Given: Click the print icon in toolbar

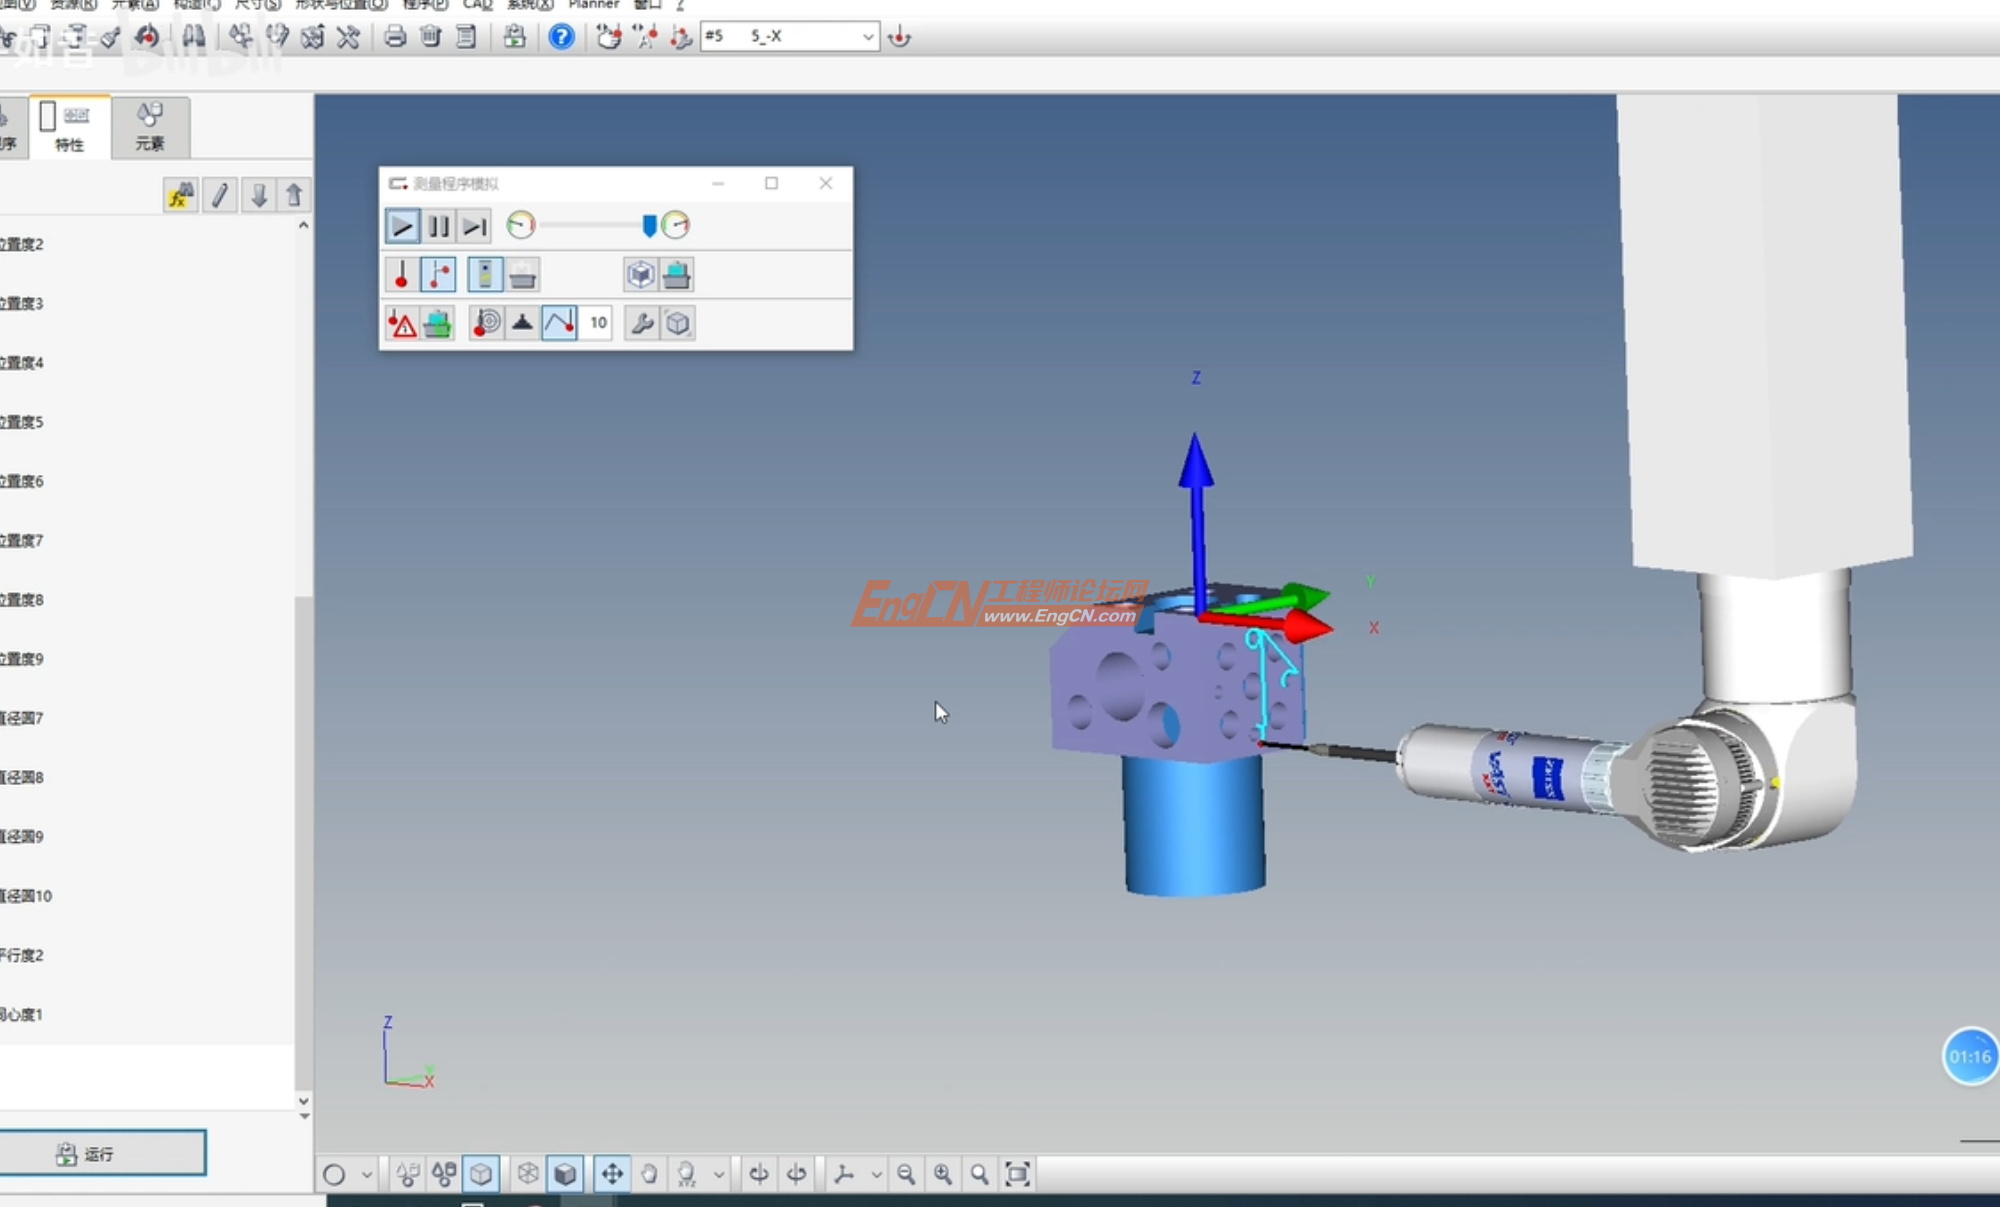Looking at the screenshot, I should (395, 37).
